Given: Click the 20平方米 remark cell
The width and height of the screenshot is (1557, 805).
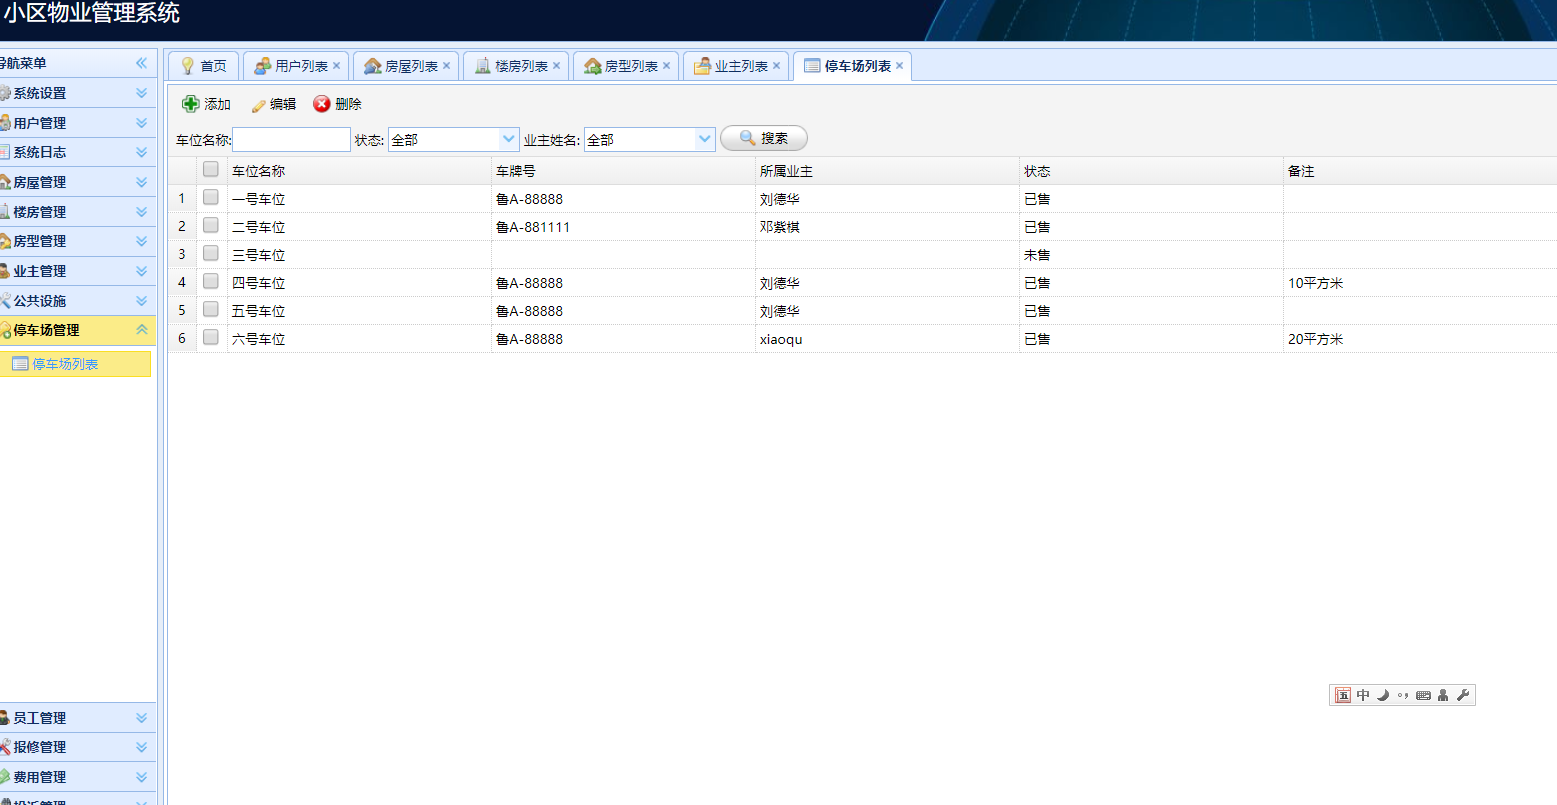Looking at the screenshot, I should (x=1315, y=339).
